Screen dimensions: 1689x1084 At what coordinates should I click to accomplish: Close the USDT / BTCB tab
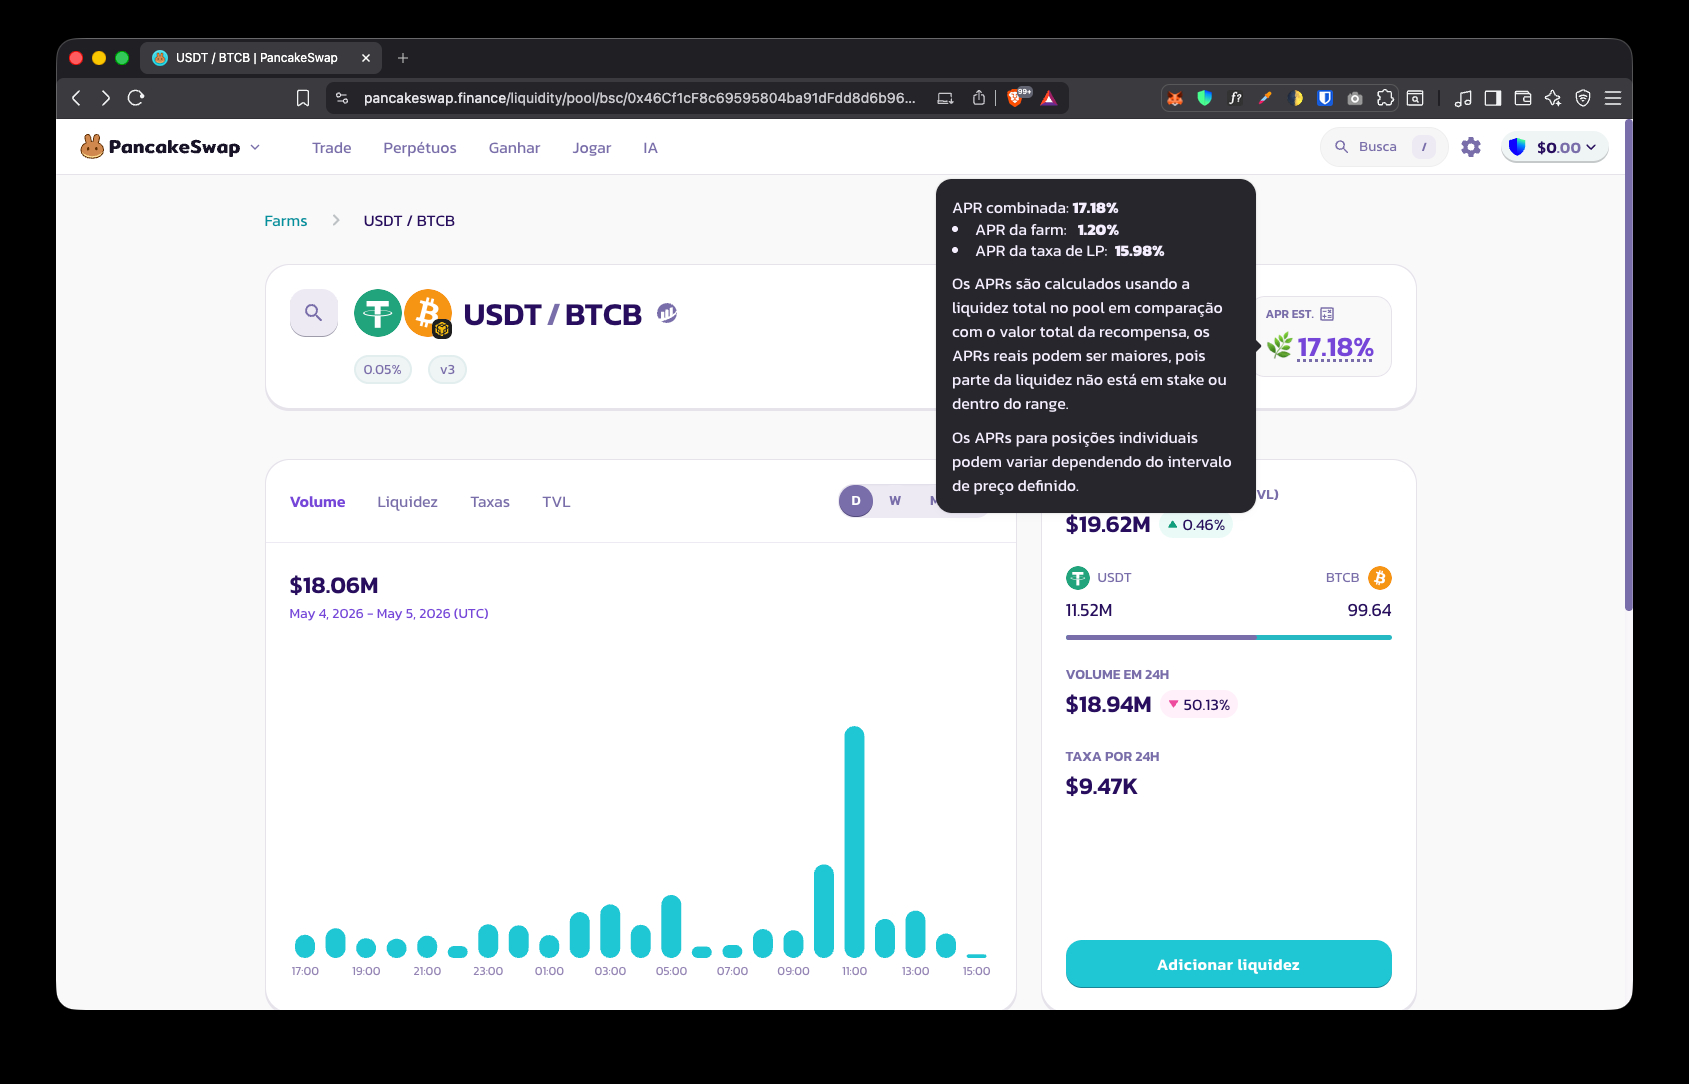[x=366, y=58]
